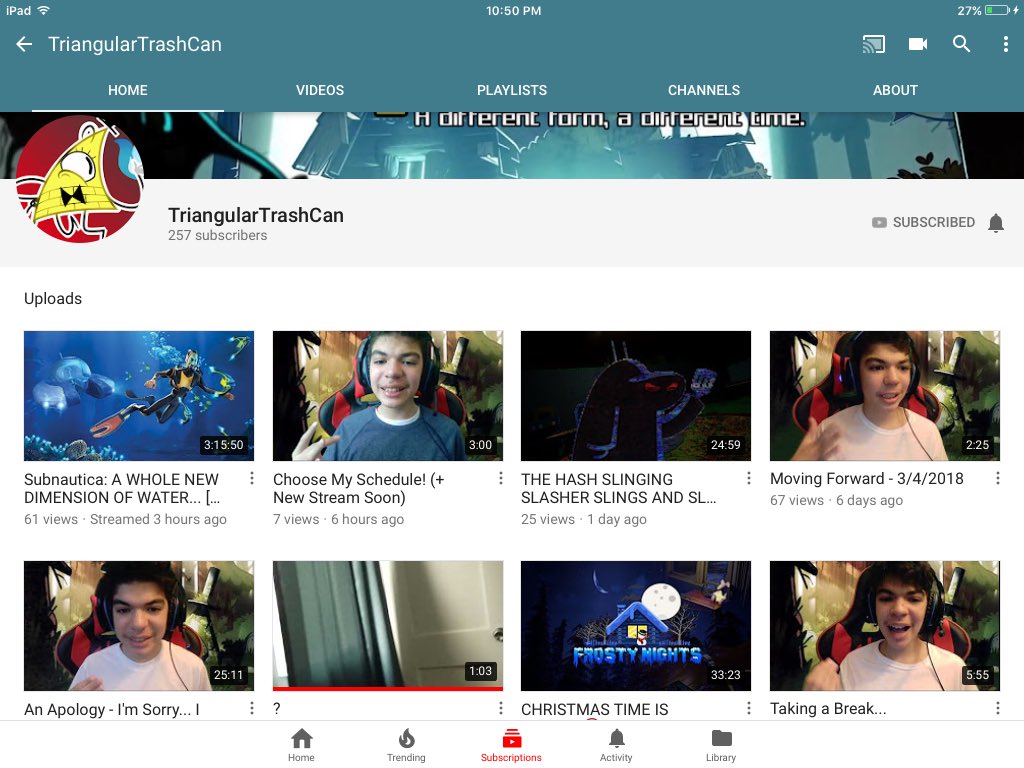
Task: Go to Home in bottom navigation
Action: [x=301, y=745]
